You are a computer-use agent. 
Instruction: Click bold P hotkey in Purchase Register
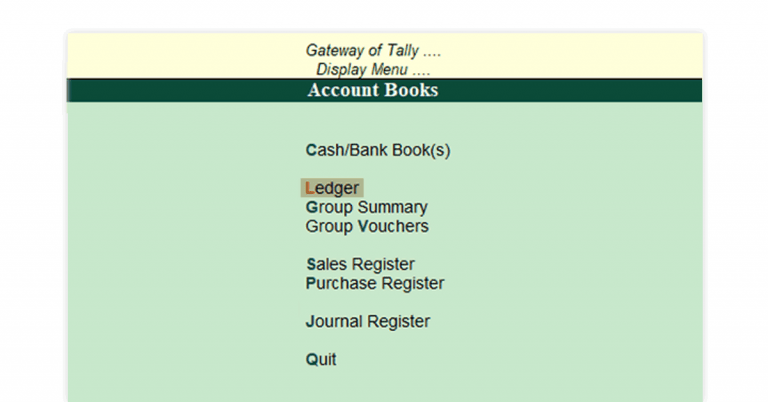click(311, 284)
